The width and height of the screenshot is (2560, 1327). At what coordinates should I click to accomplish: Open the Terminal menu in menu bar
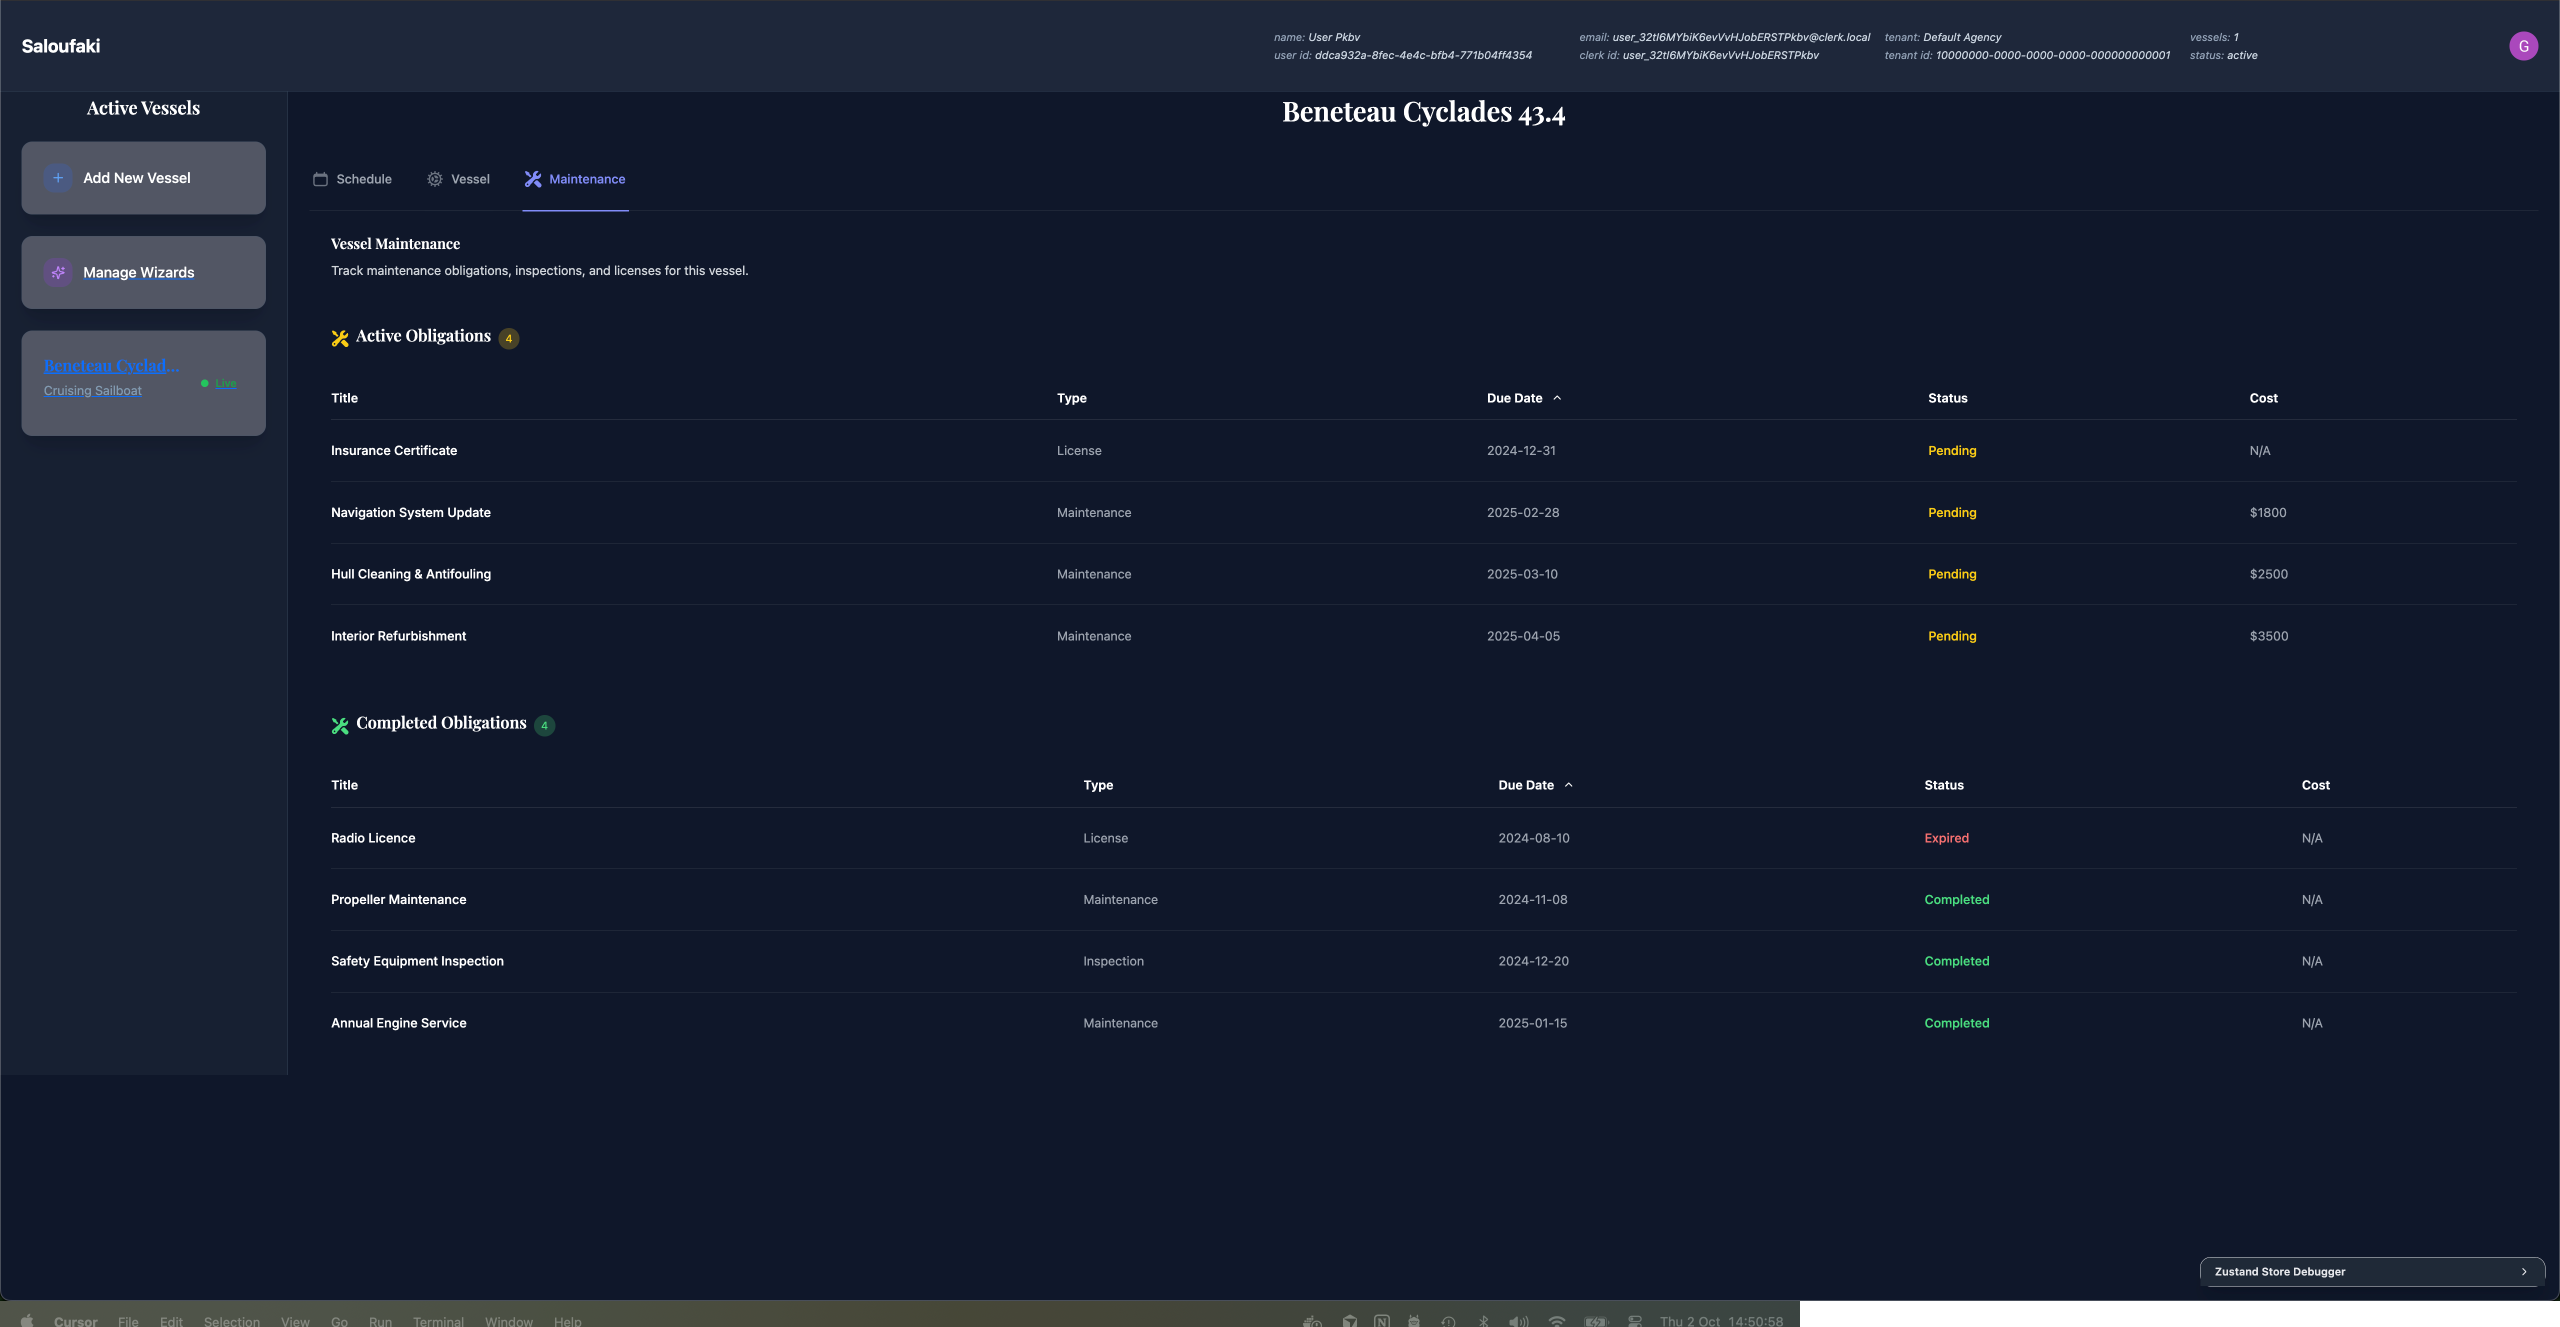tap(438, 1321)
